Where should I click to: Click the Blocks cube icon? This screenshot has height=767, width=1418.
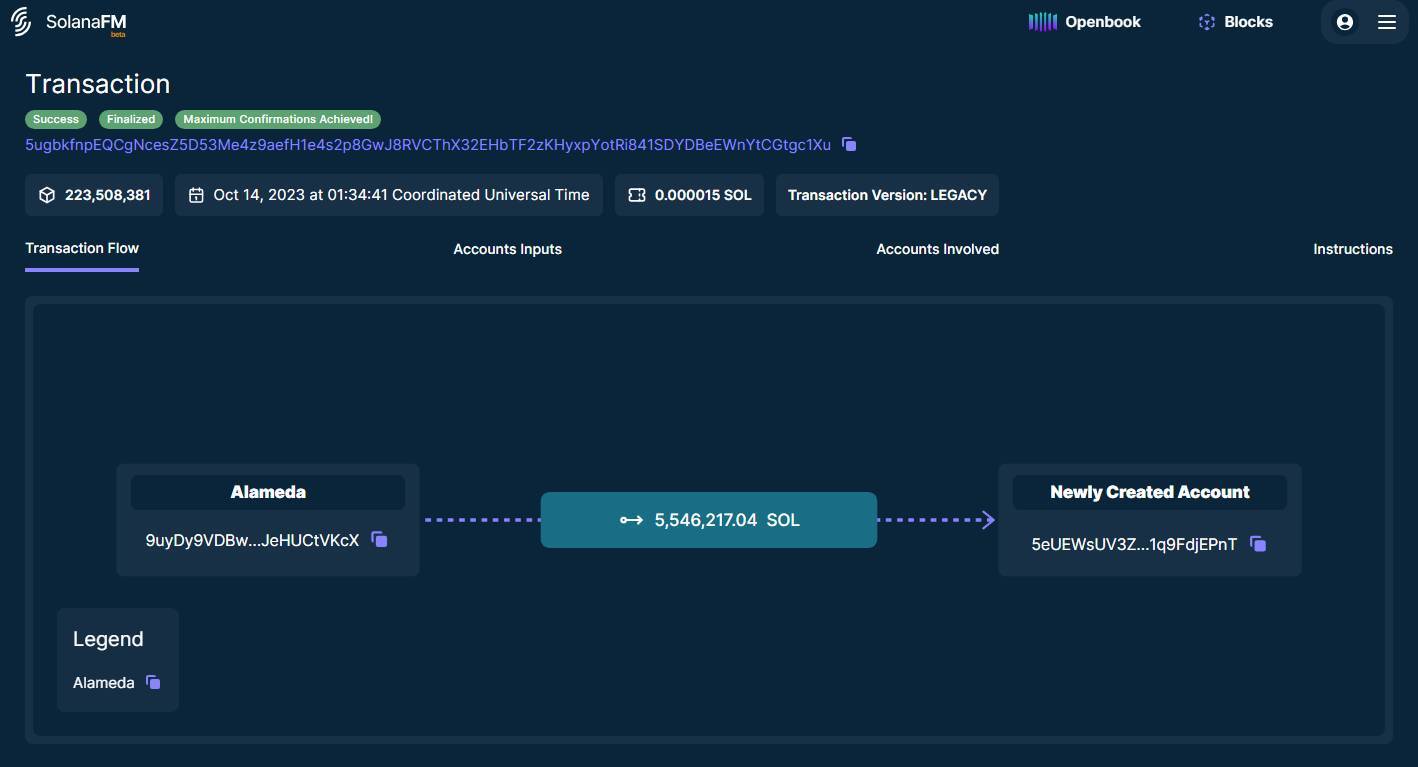pos(1206,22)
